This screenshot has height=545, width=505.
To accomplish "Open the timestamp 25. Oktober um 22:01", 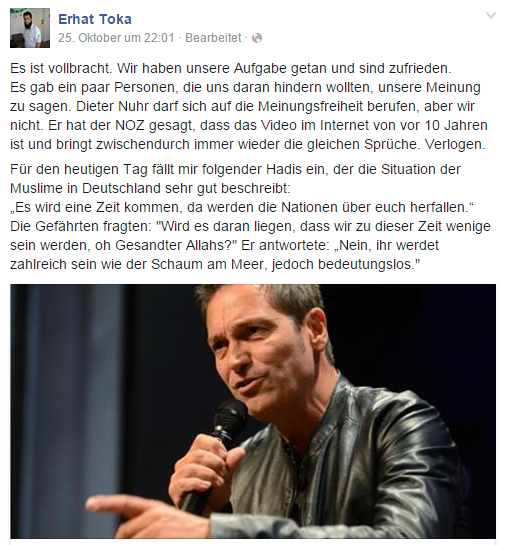I will tap(116, 38).
